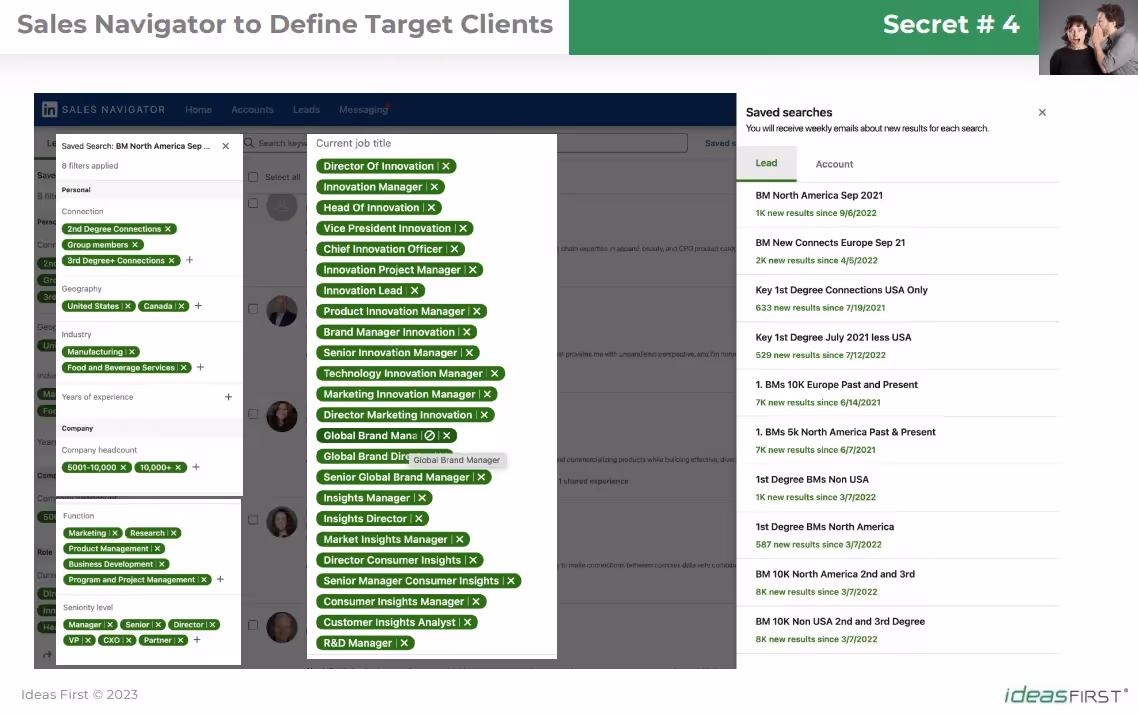The width and height of the screenshot is (1138, 715).
Task: Add another Connection filter
Action: [x=189, y=260]
